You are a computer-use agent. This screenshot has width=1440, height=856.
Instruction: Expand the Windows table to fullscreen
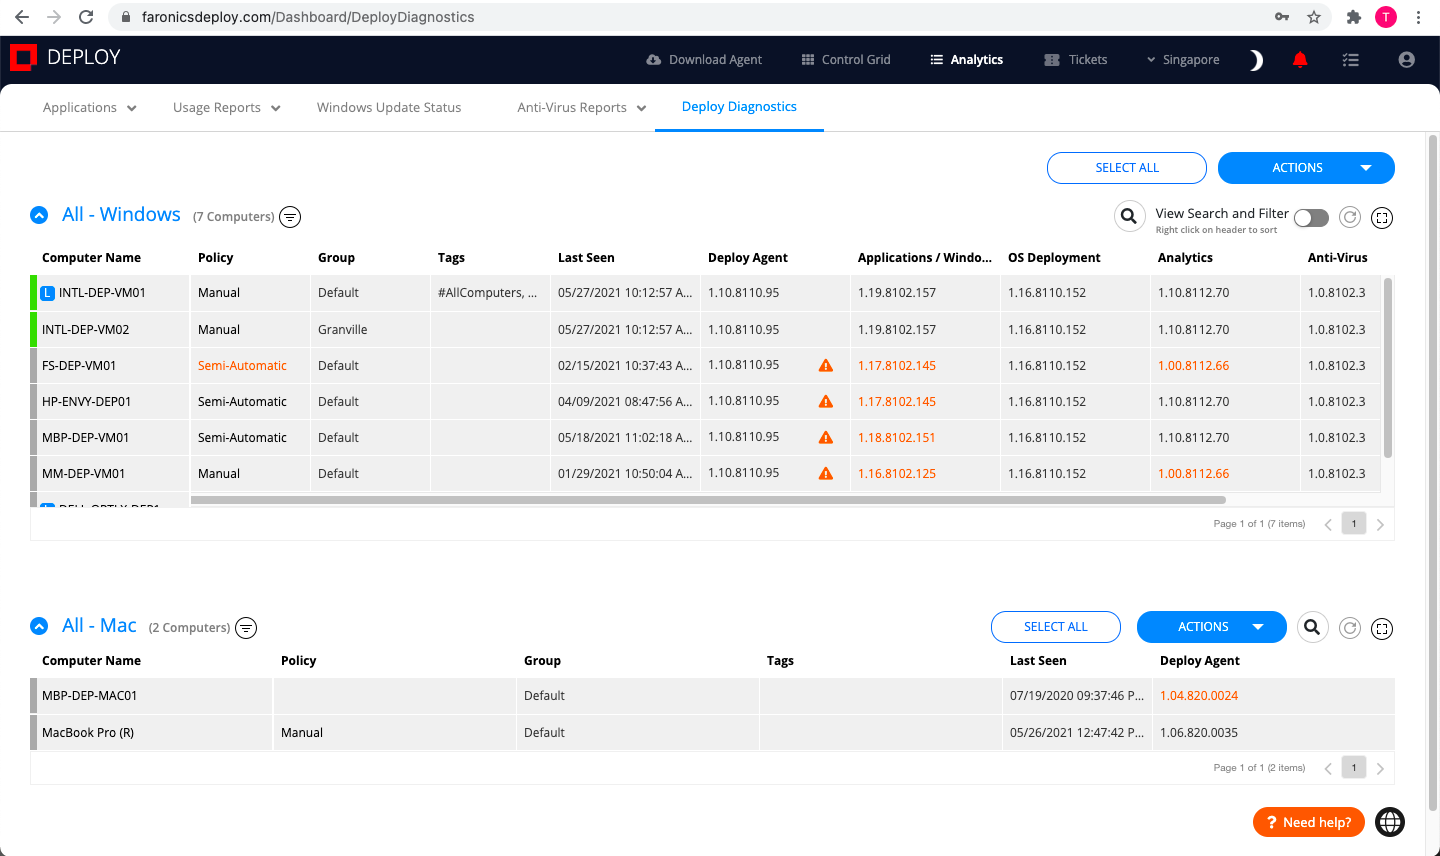pyautogui.click(x=1382, y=217)
